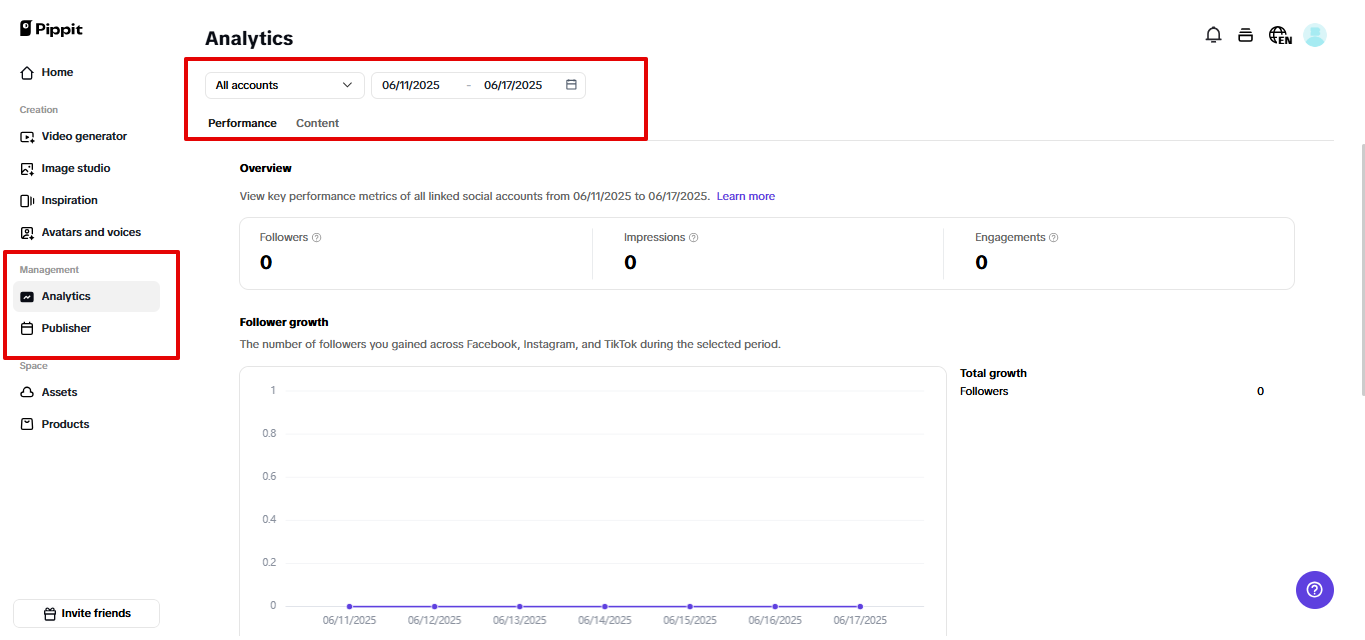Screen dimensions: 1365x640
Task: Open the Inspiration panel
Action: (68, 200)
